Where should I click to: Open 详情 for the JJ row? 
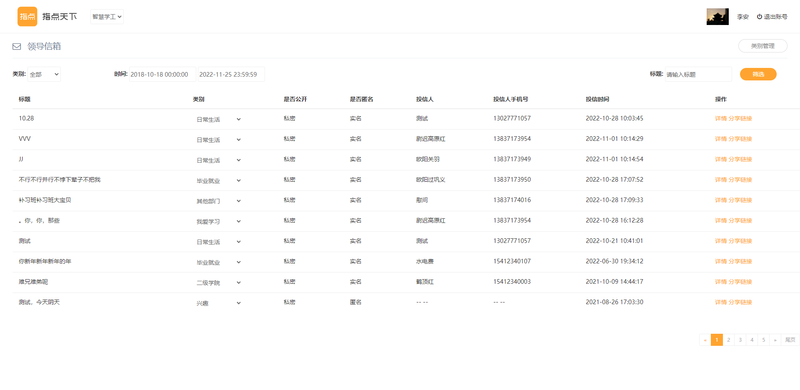[720, 159]
